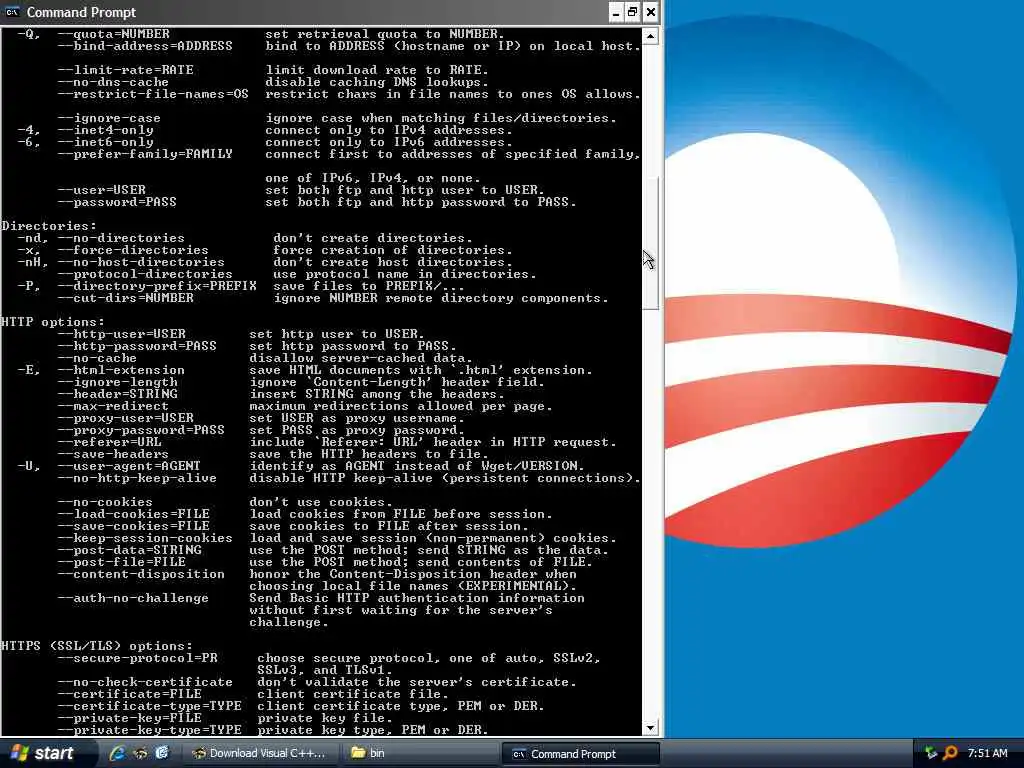The height and width of the screenshot is (768, 1024).
Task: Click the '--no-host-directories' option text
Action: click(x=140, y=262)
